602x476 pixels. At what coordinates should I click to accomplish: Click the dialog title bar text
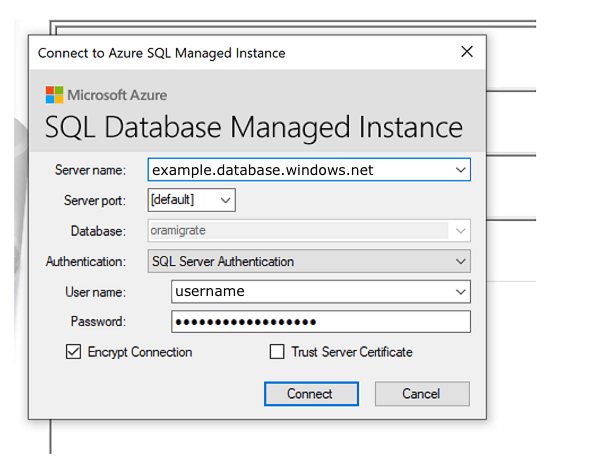coord(161,53)
